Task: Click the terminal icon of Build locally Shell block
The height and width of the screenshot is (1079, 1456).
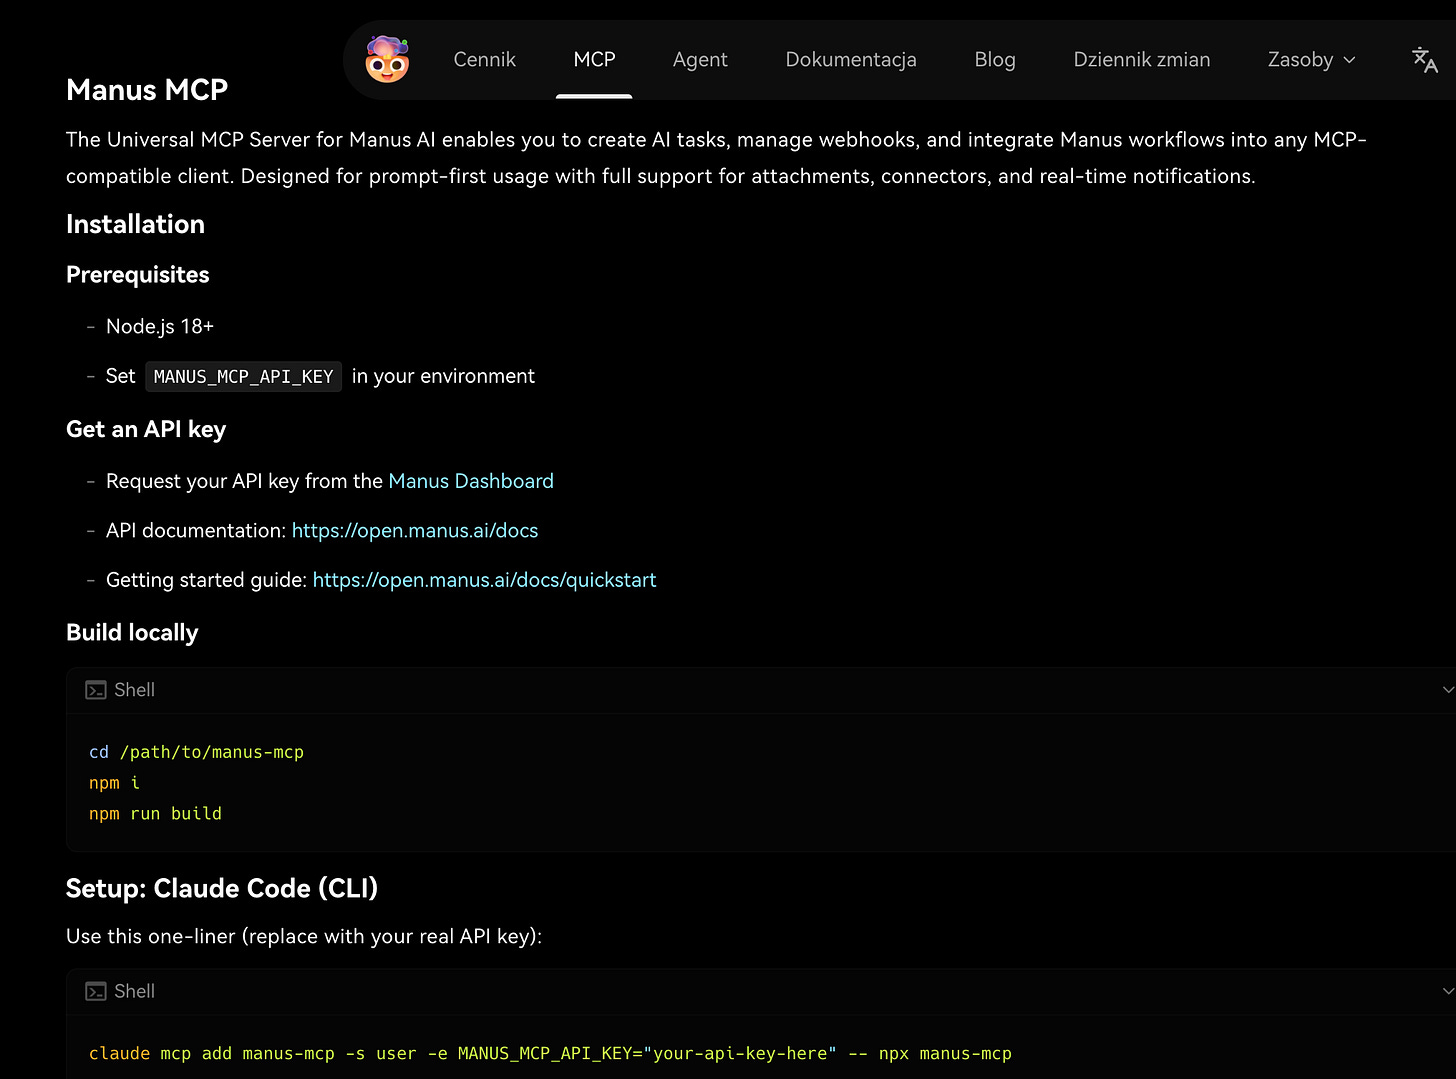Action: (96, 690)
